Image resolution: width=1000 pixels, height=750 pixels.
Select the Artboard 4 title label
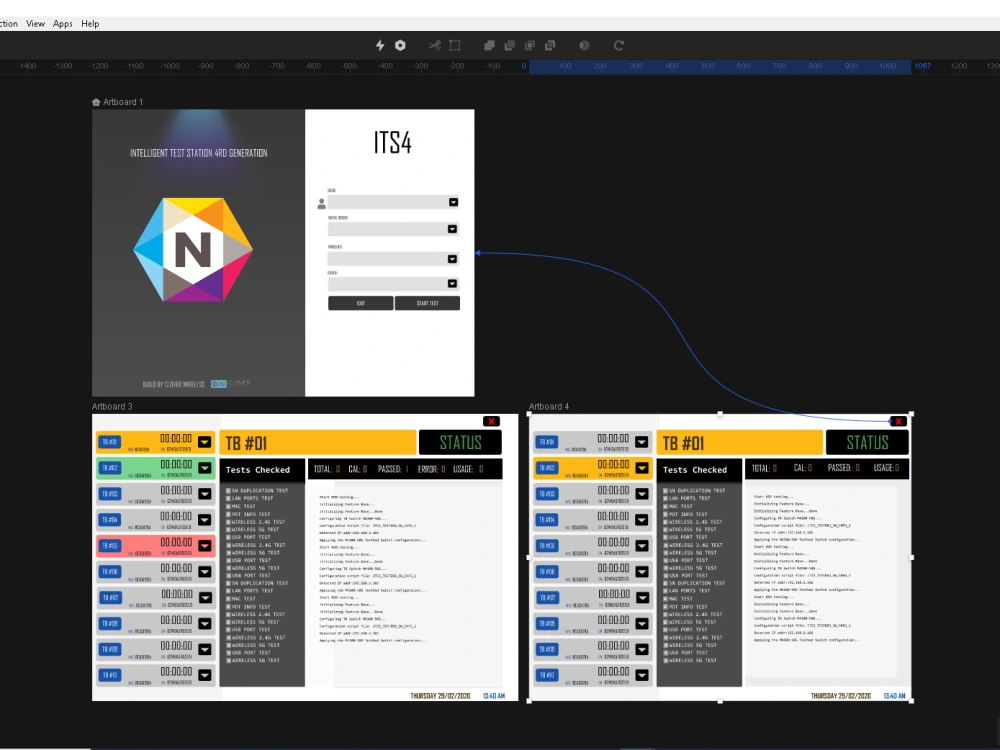[x=549, y=406]
